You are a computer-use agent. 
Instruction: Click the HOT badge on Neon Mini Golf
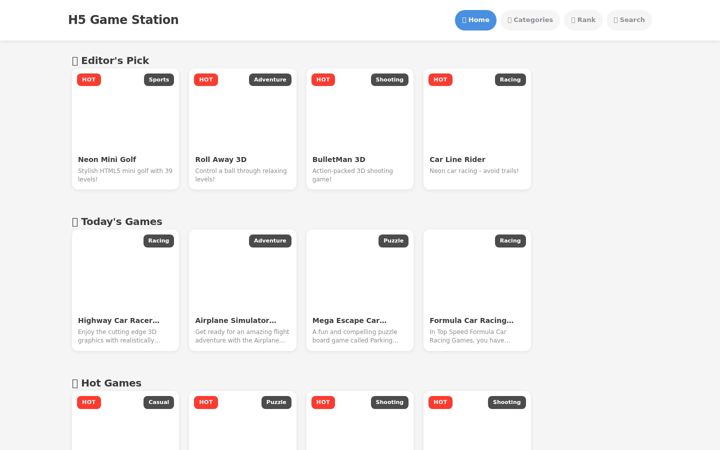(89, 80)
